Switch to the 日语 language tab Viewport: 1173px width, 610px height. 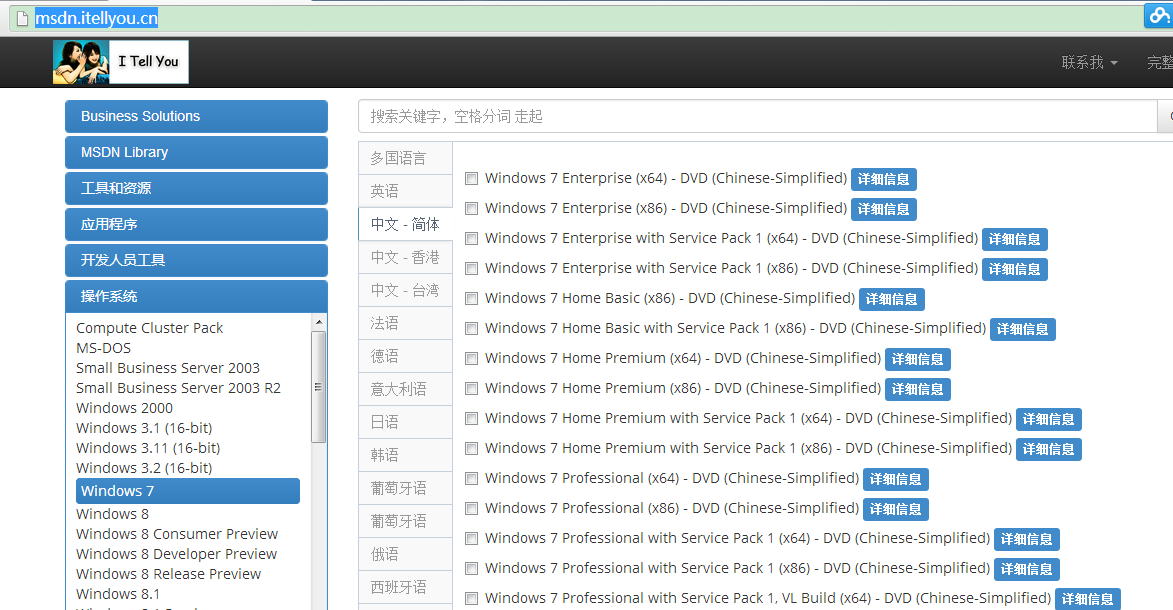(x=405, y=421)
